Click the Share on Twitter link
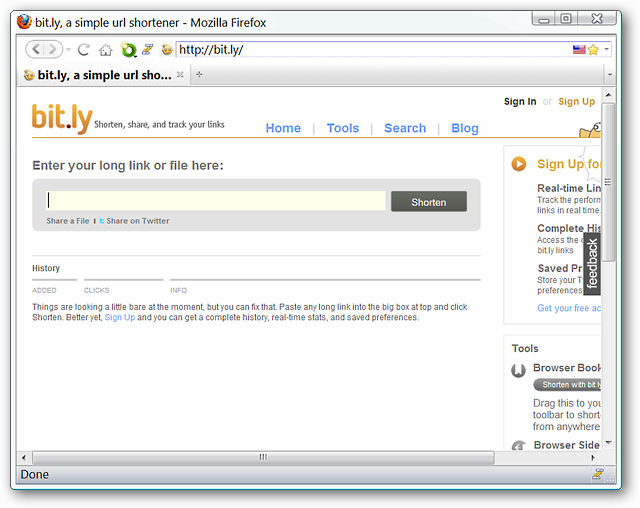This screenshot has height=508, width=640. [x=138, y=221]
